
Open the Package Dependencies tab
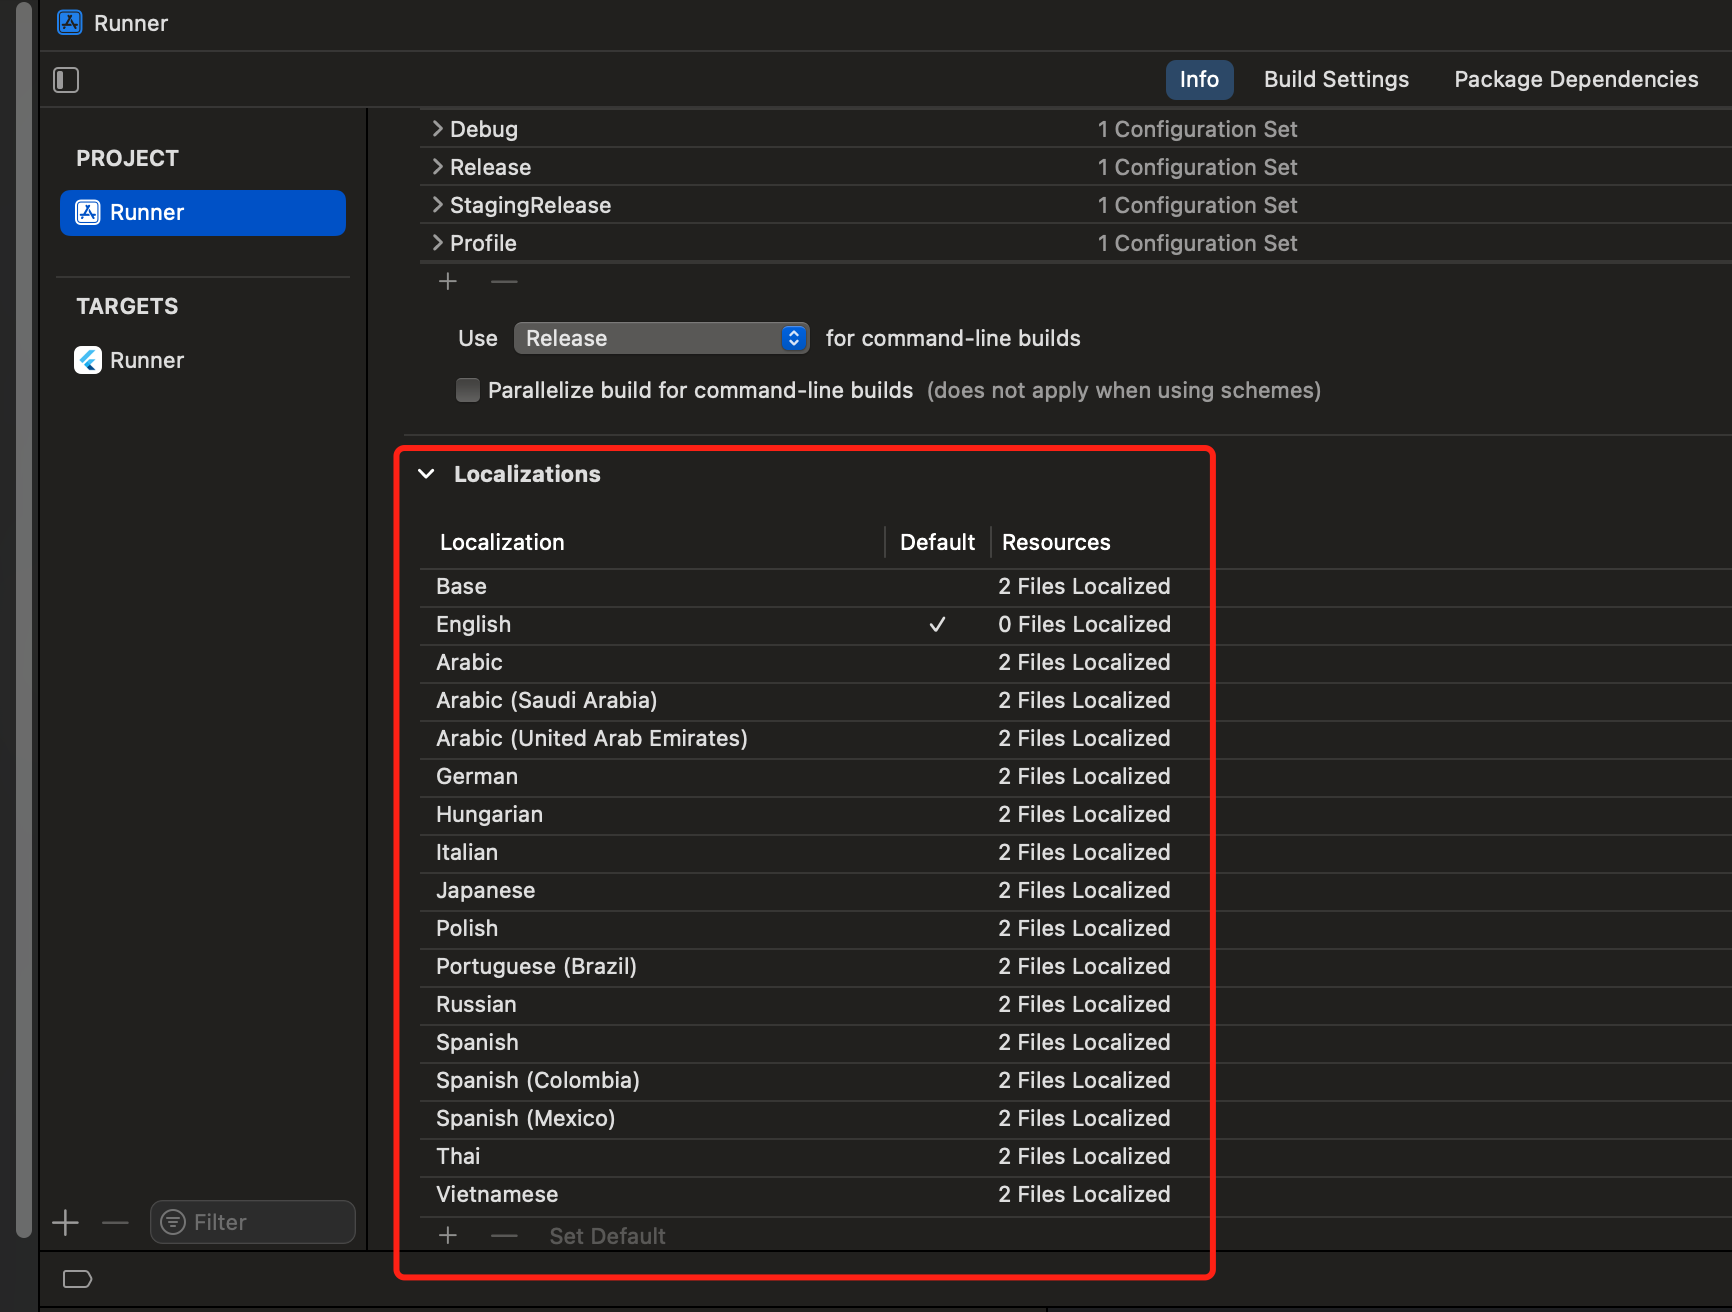tap(1576, 80)
